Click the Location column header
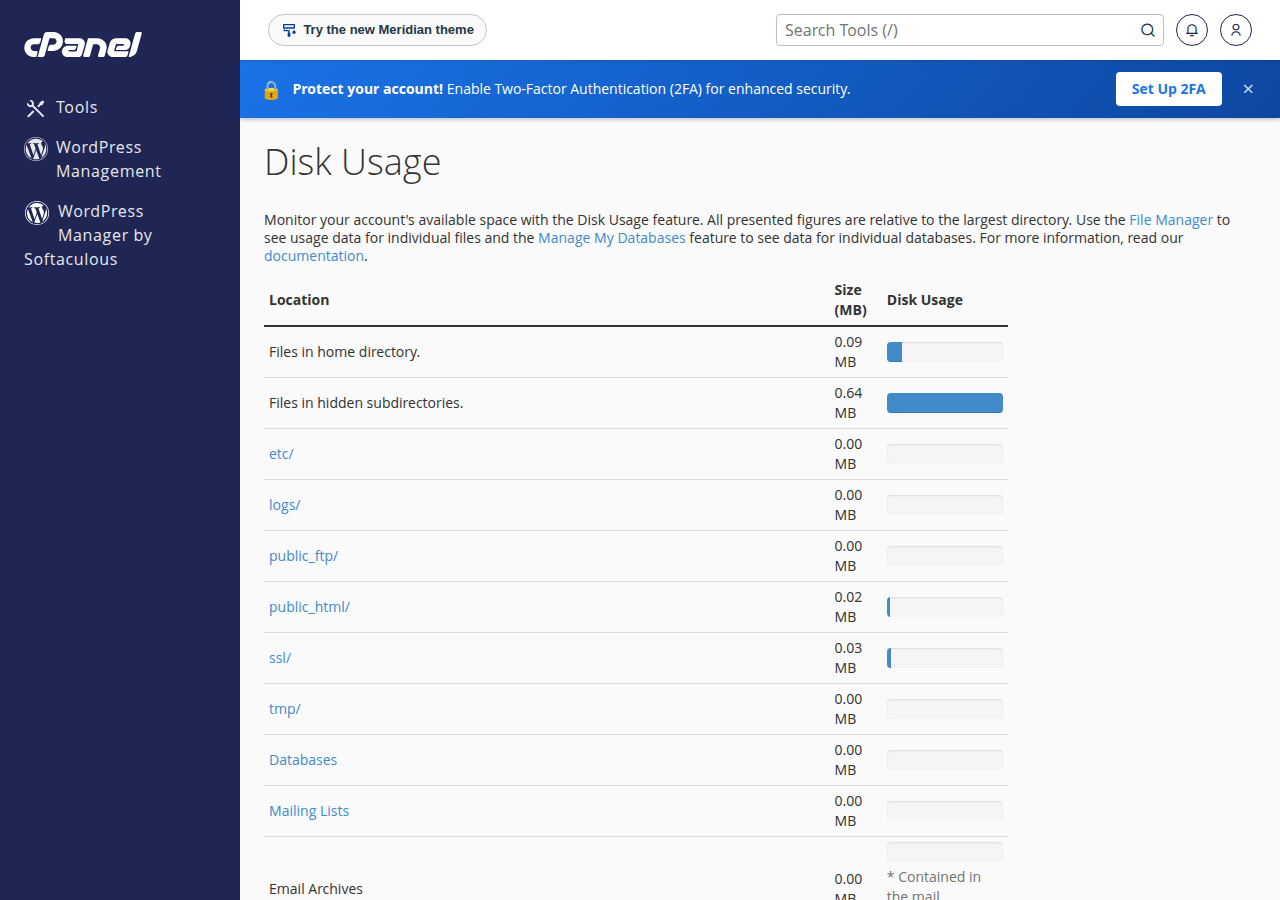1280x900 pixels. pyautogui.click(x=299, y=300)
